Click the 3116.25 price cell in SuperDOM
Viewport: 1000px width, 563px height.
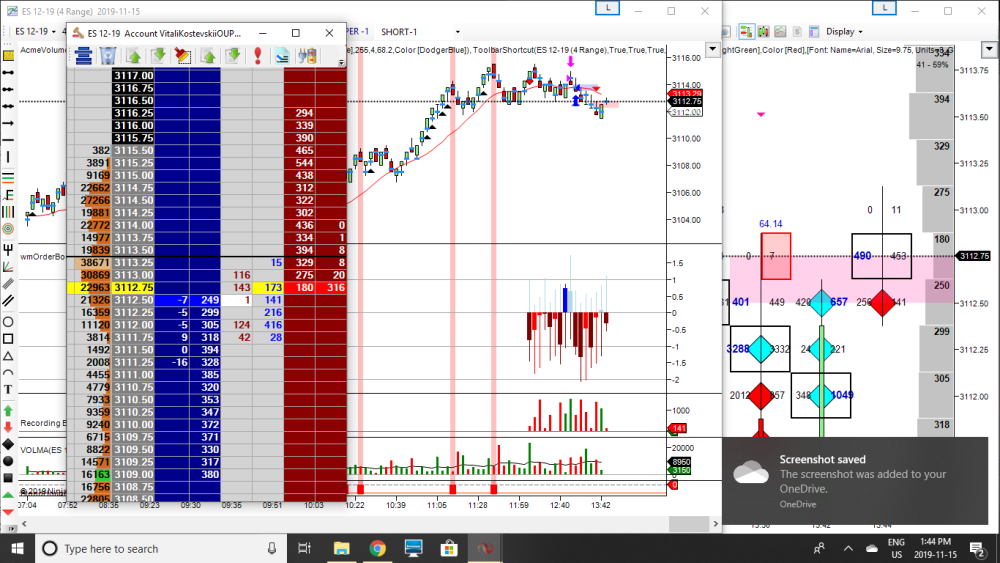133,113
